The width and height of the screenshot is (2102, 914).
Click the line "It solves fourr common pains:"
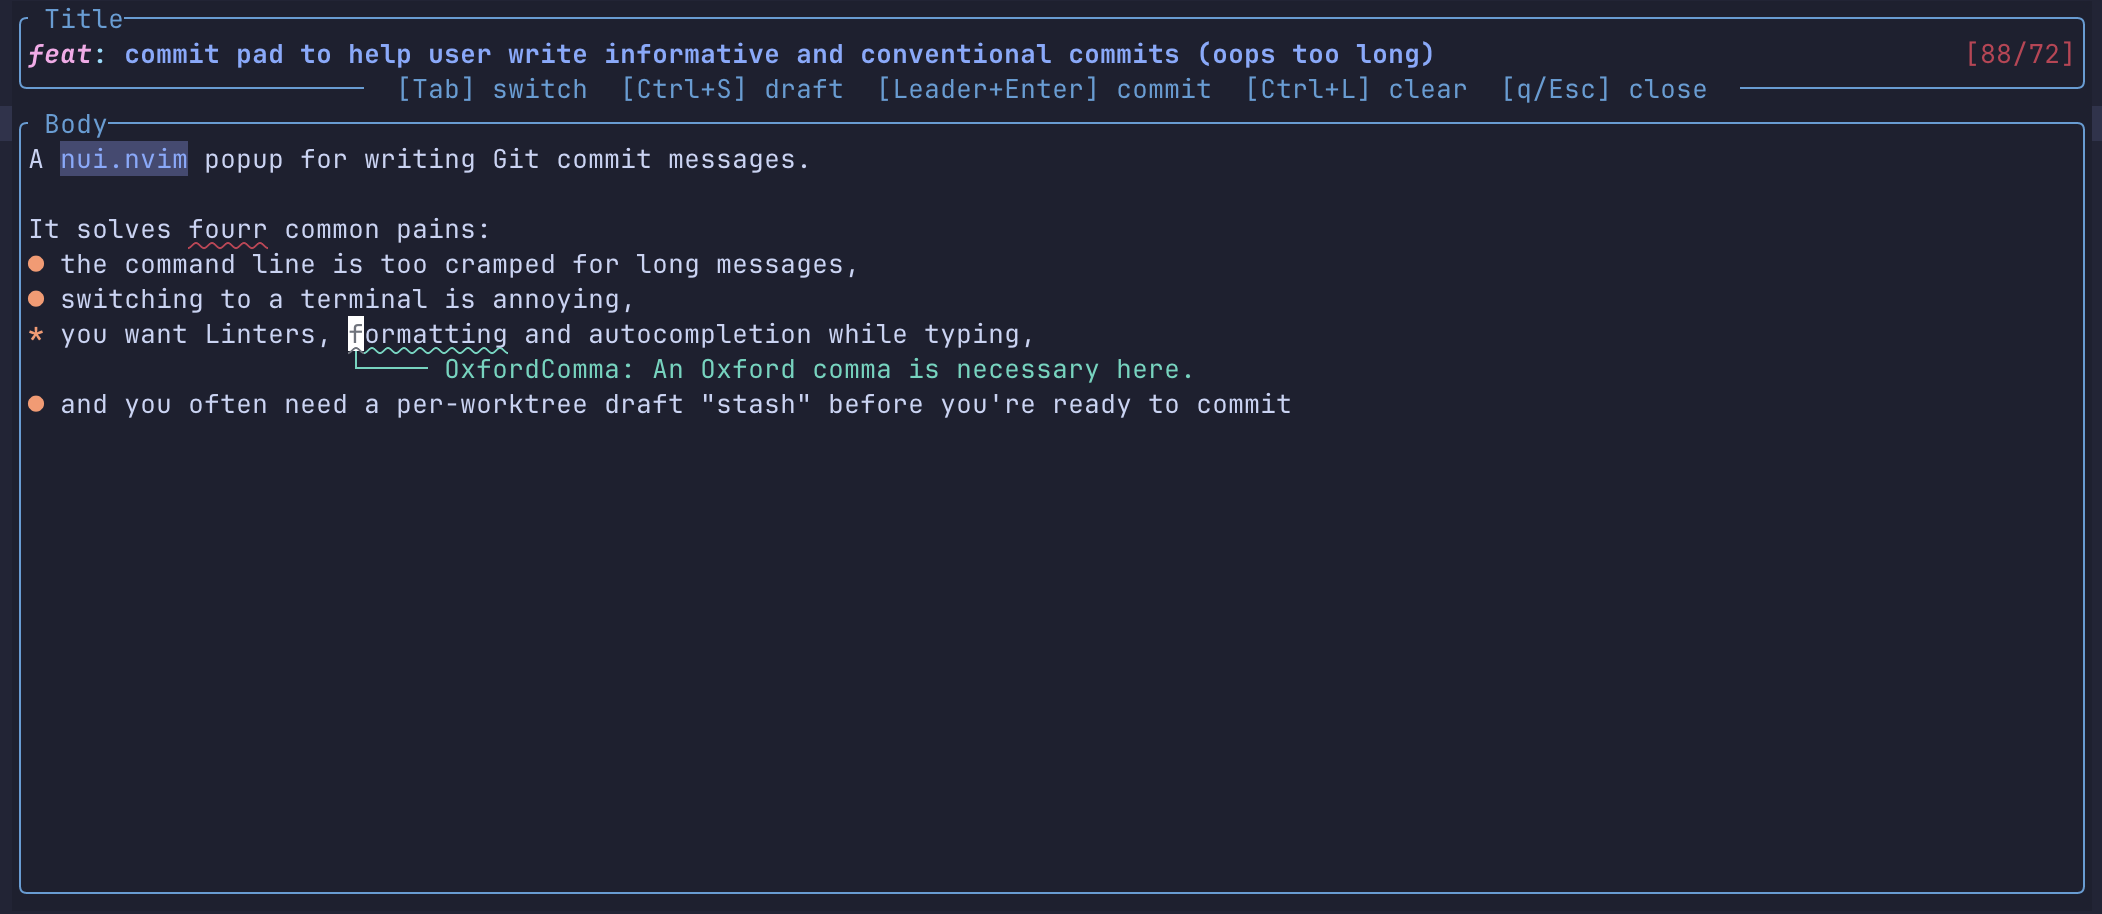point(260,230)
